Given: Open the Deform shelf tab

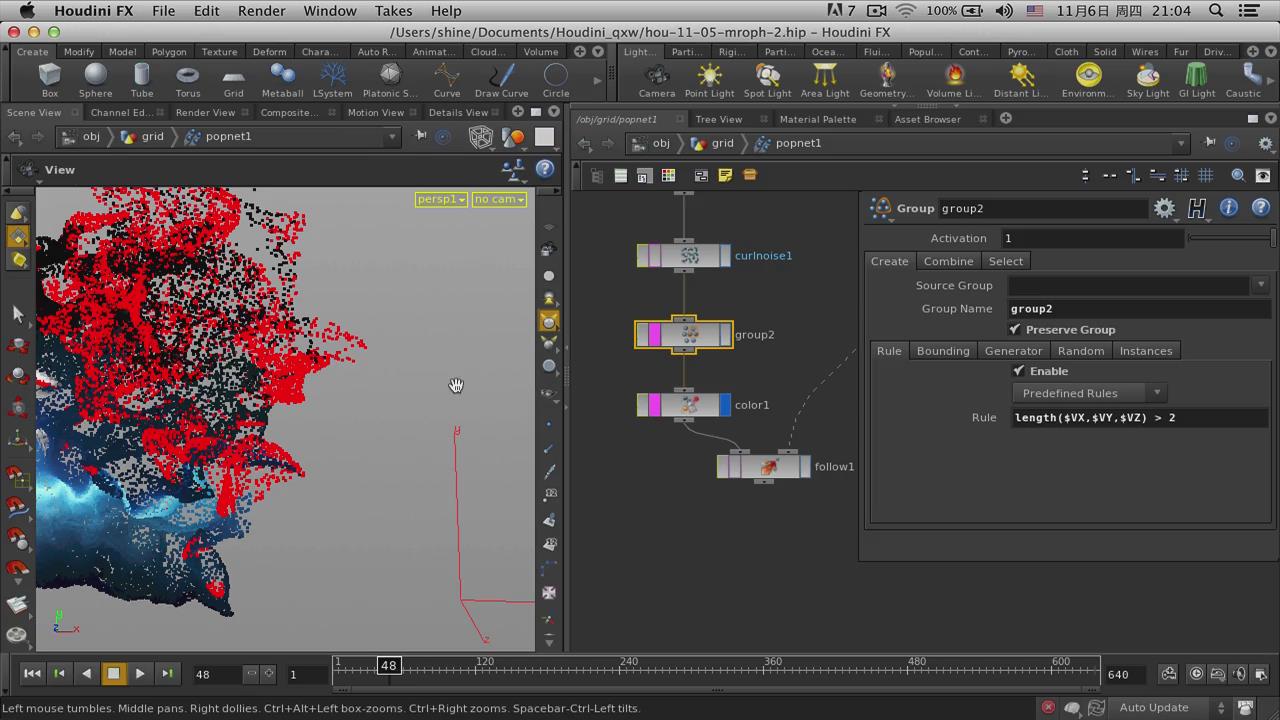Looking at the screenshot, I should [269, 52].
